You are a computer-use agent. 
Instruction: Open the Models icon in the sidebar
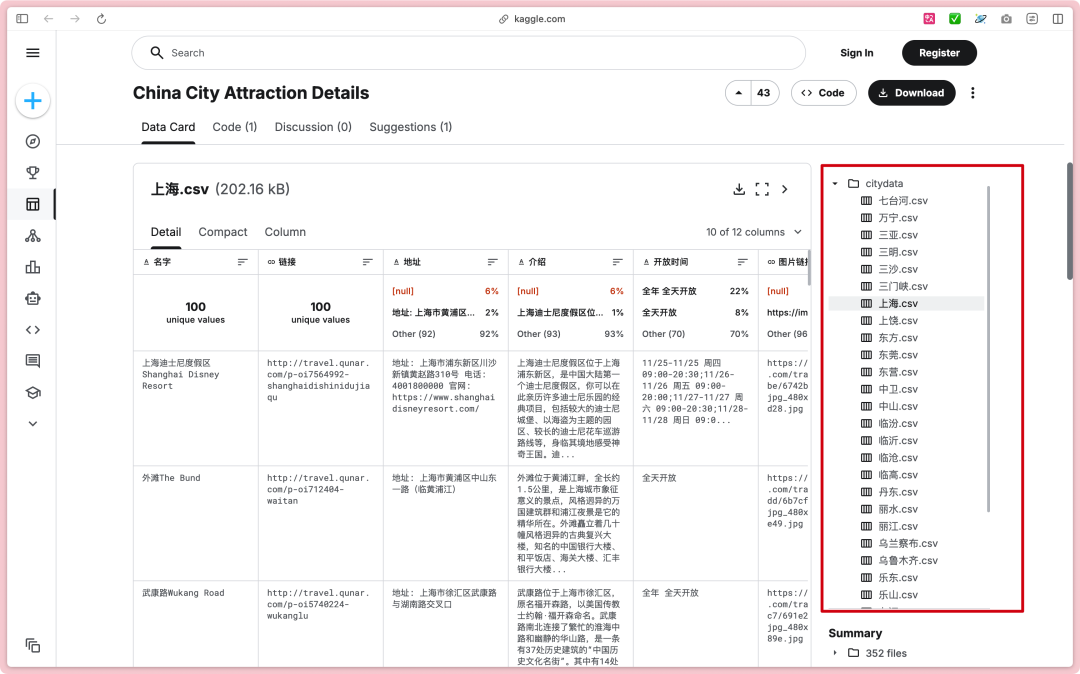(32, 234)
